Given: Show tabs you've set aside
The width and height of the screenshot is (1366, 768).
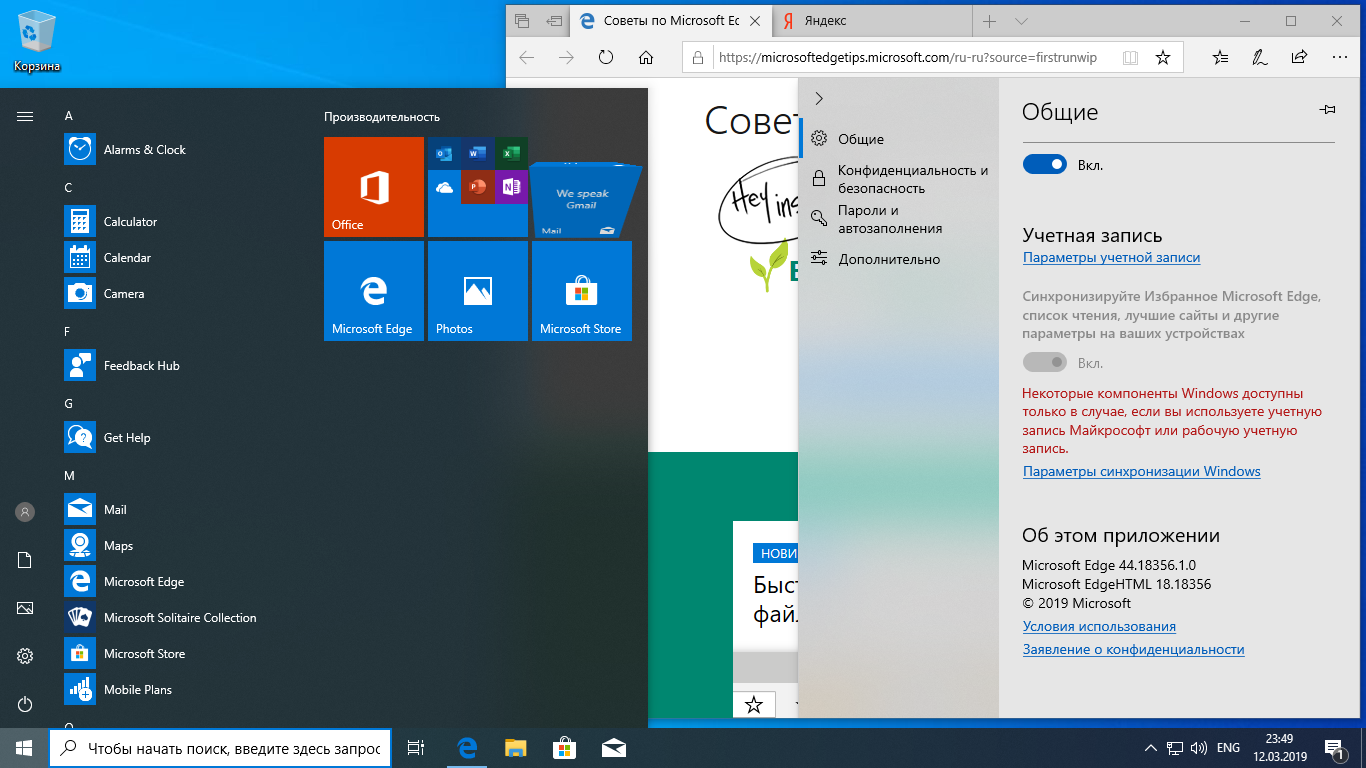Looking at the screenshot, I should pos(521,21).
